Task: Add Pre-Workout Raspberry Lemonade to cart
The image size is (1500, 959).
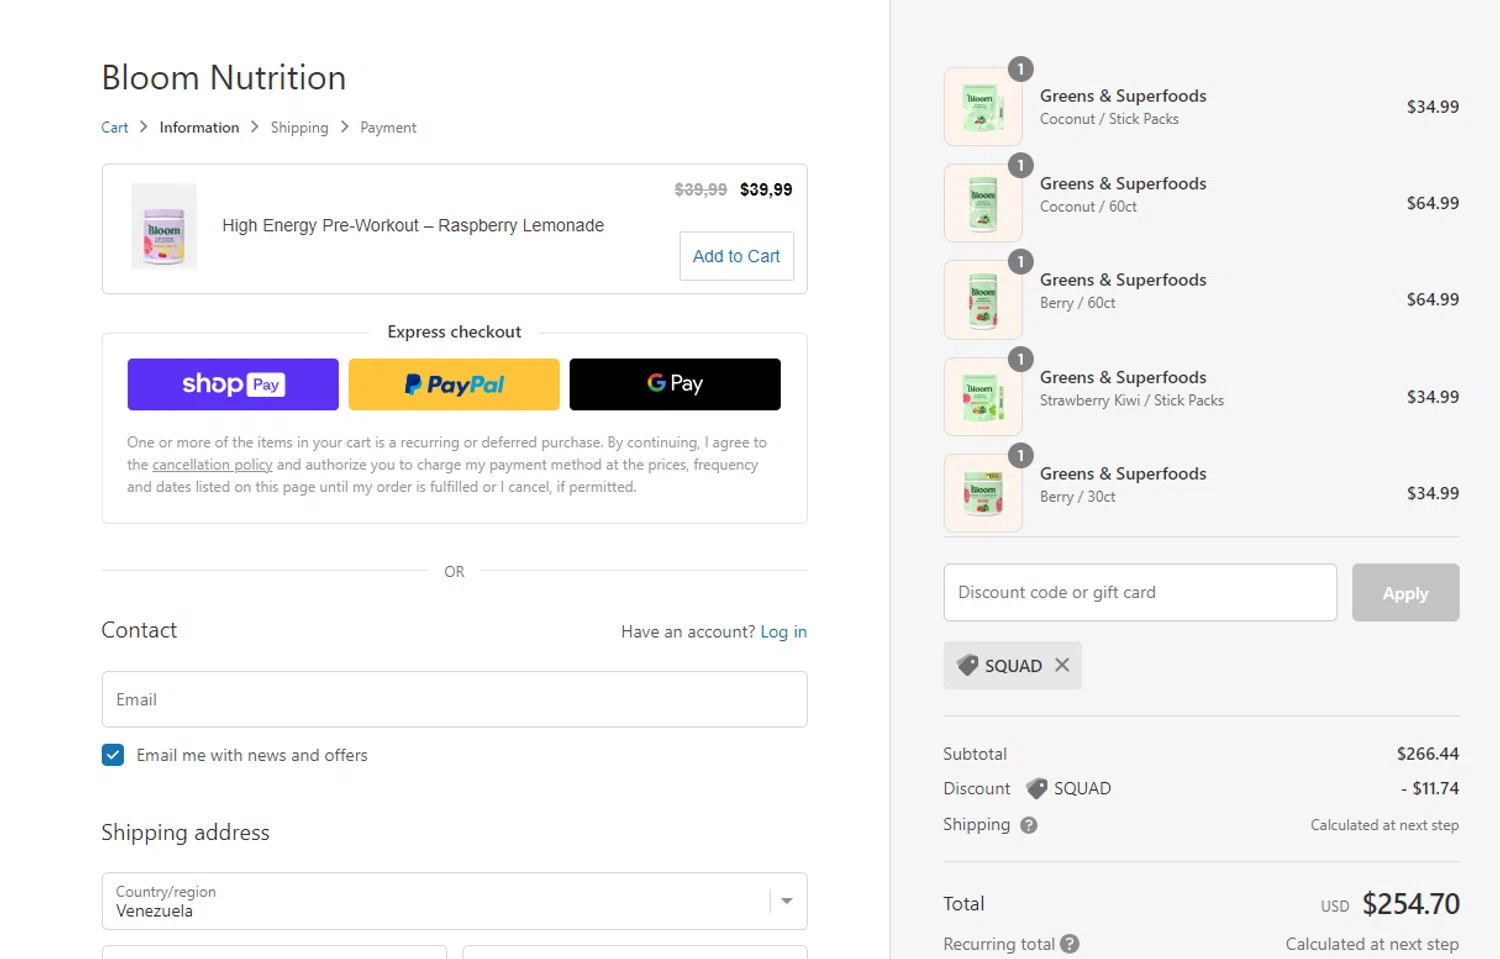Action: (736, 256)
